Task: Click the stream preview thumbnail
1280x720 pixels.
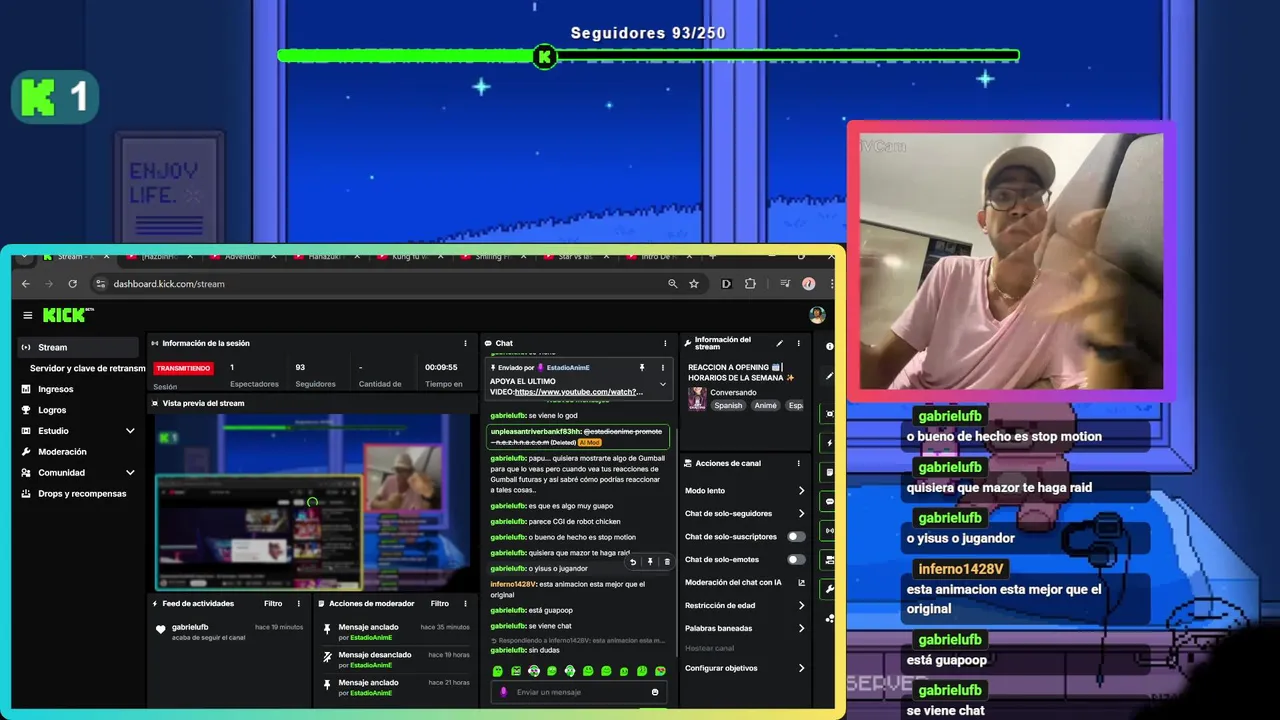Action: pos(314,502)
